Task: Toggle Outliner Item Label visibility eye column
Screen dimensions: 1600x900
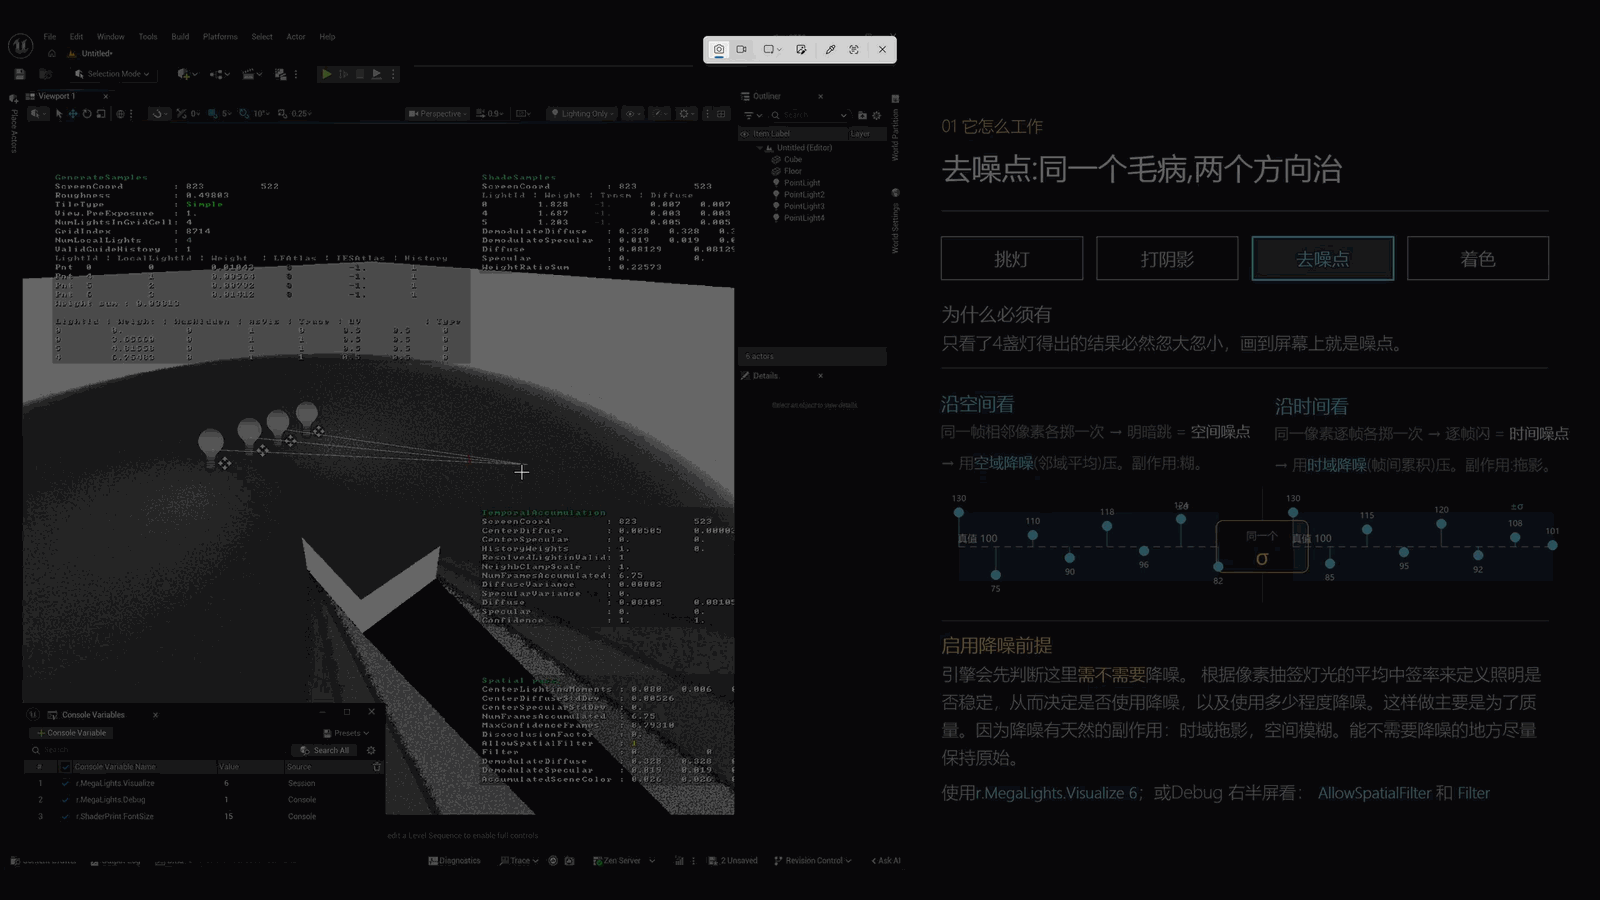Action: pyautogui.click(x=744, y=133)
